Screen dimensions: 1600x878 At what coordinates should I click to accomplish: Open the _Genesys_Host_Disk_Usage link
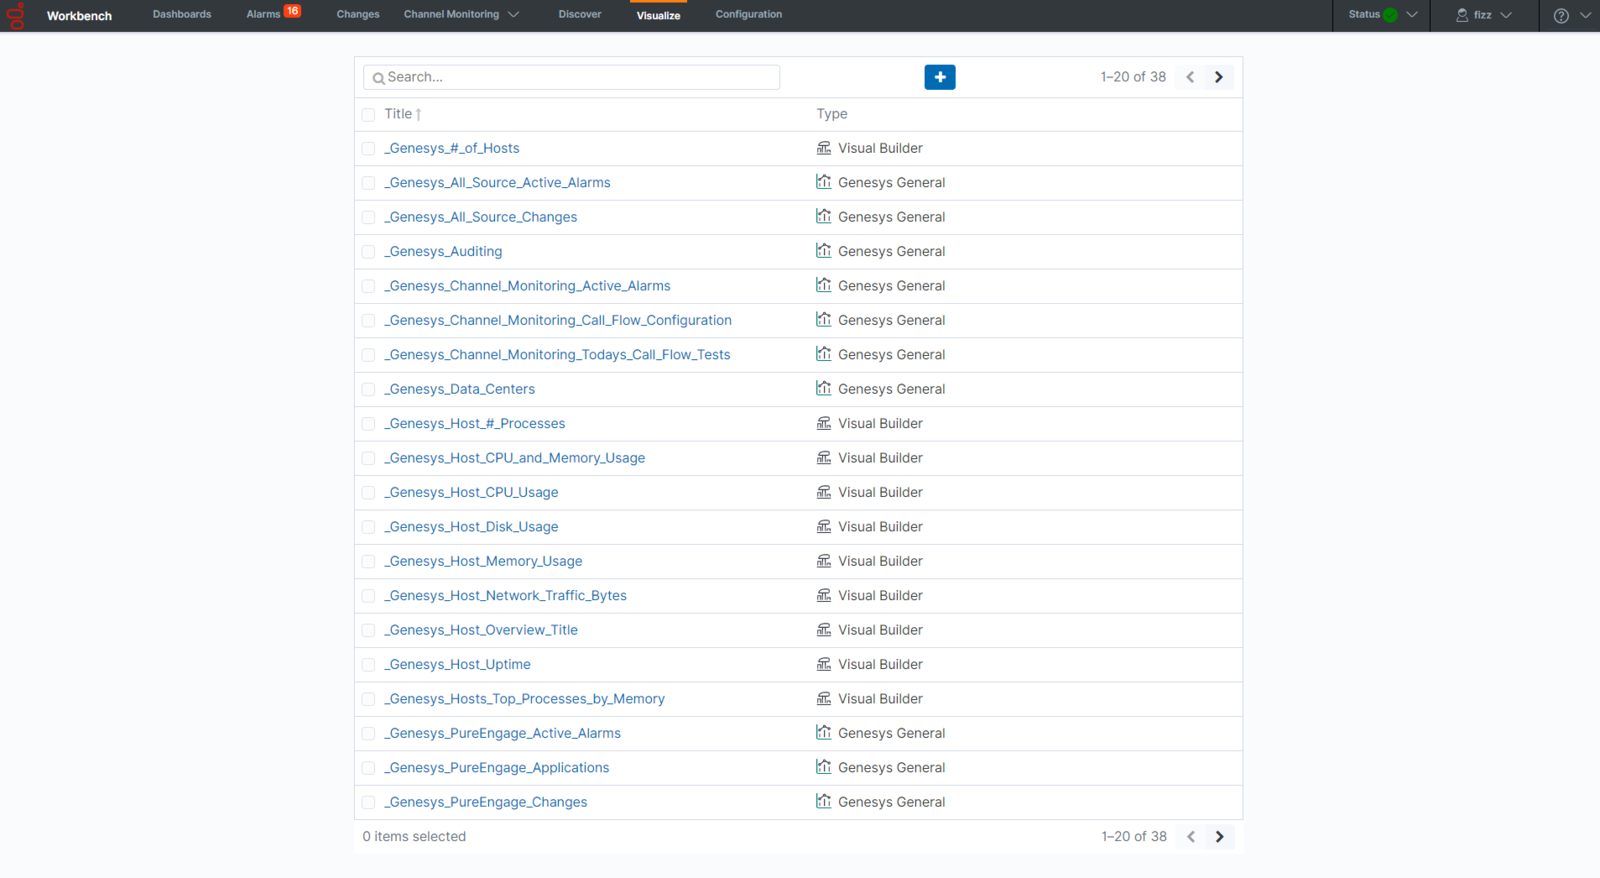click(x=472, y=526)
